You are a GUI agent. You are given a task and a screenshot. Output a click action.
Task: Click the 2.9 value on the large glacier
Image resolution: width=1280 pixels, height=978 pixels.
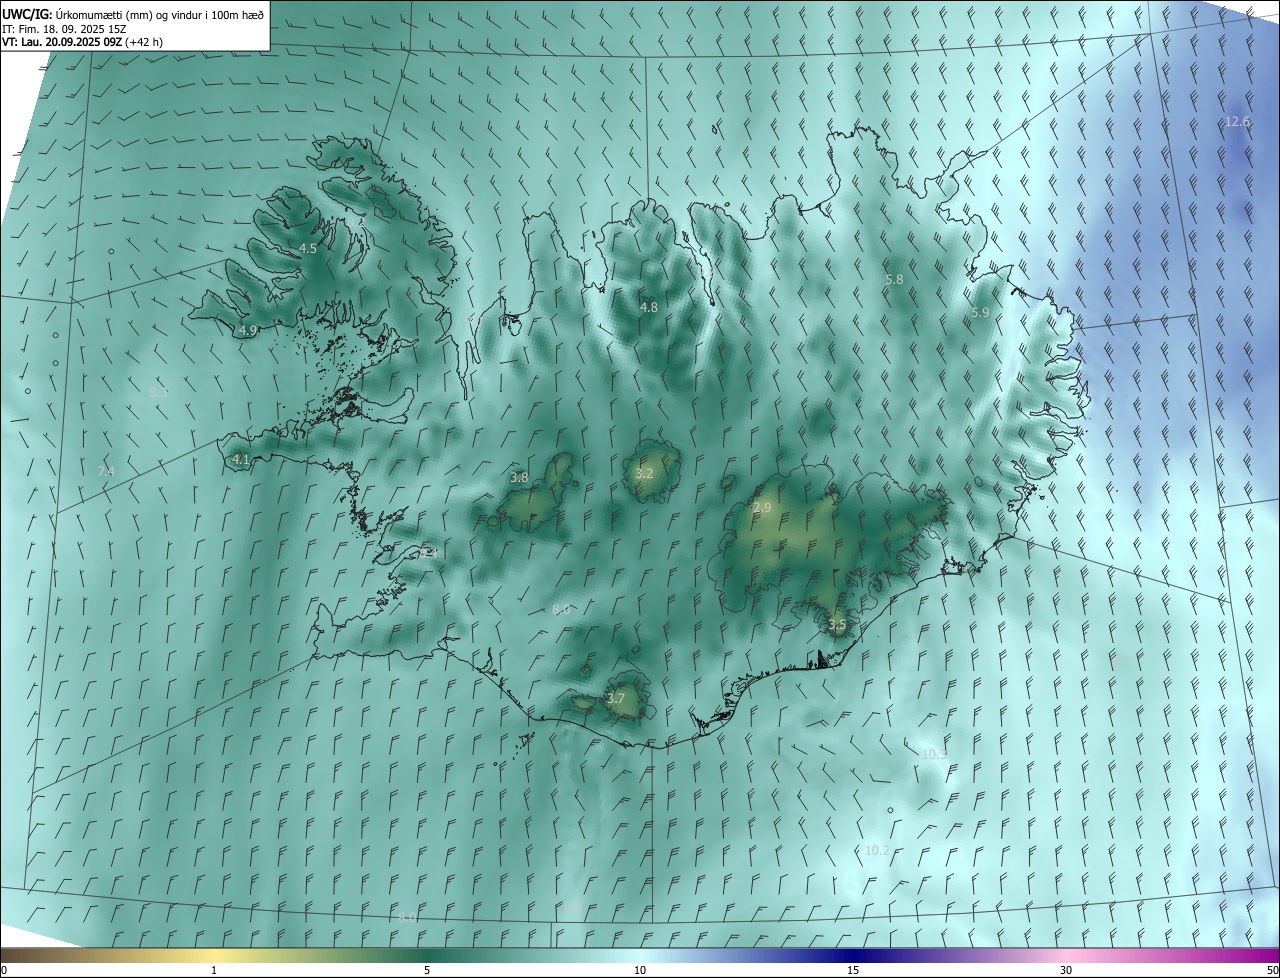pyautogui.click(x=762, y=508)
